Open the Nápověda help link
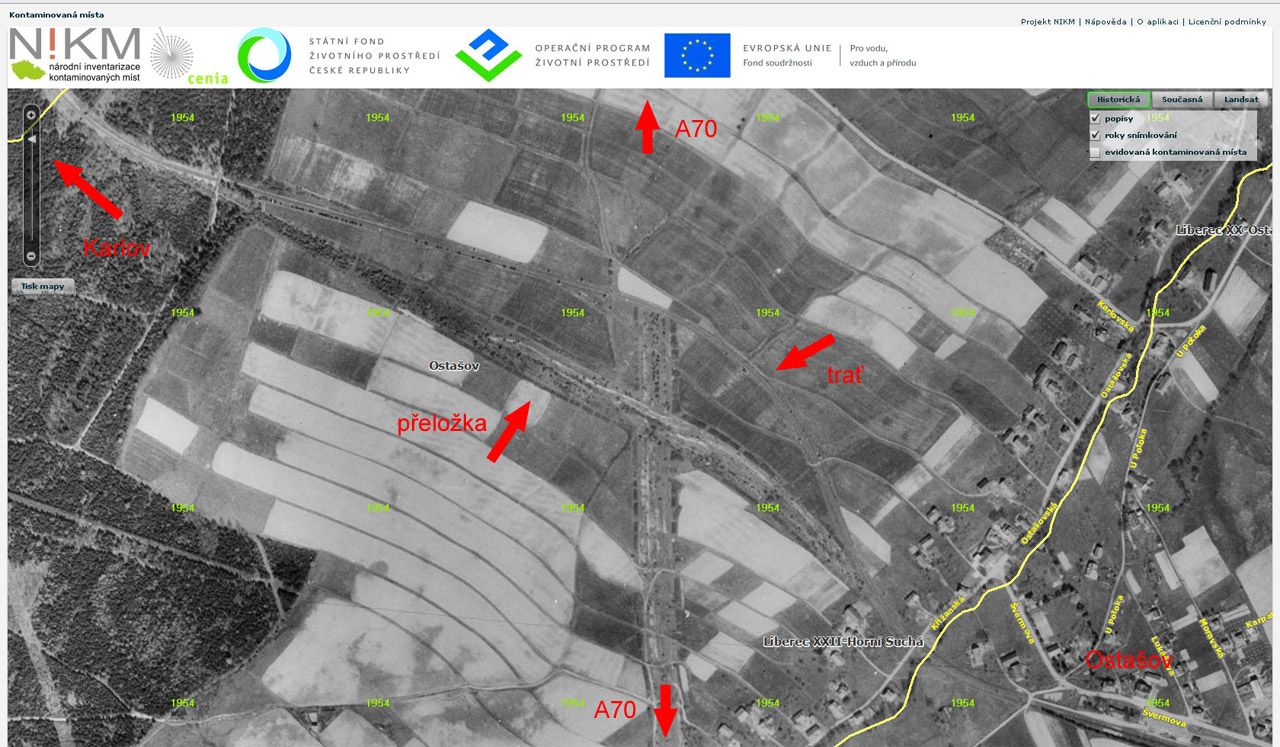 (1104, 21)
